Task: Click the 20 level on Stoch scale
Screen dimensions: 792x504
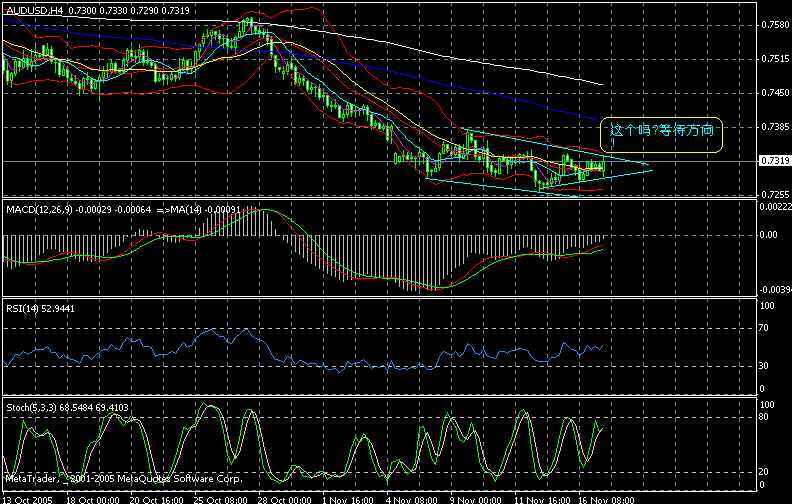Action: (x=764, y=471)
